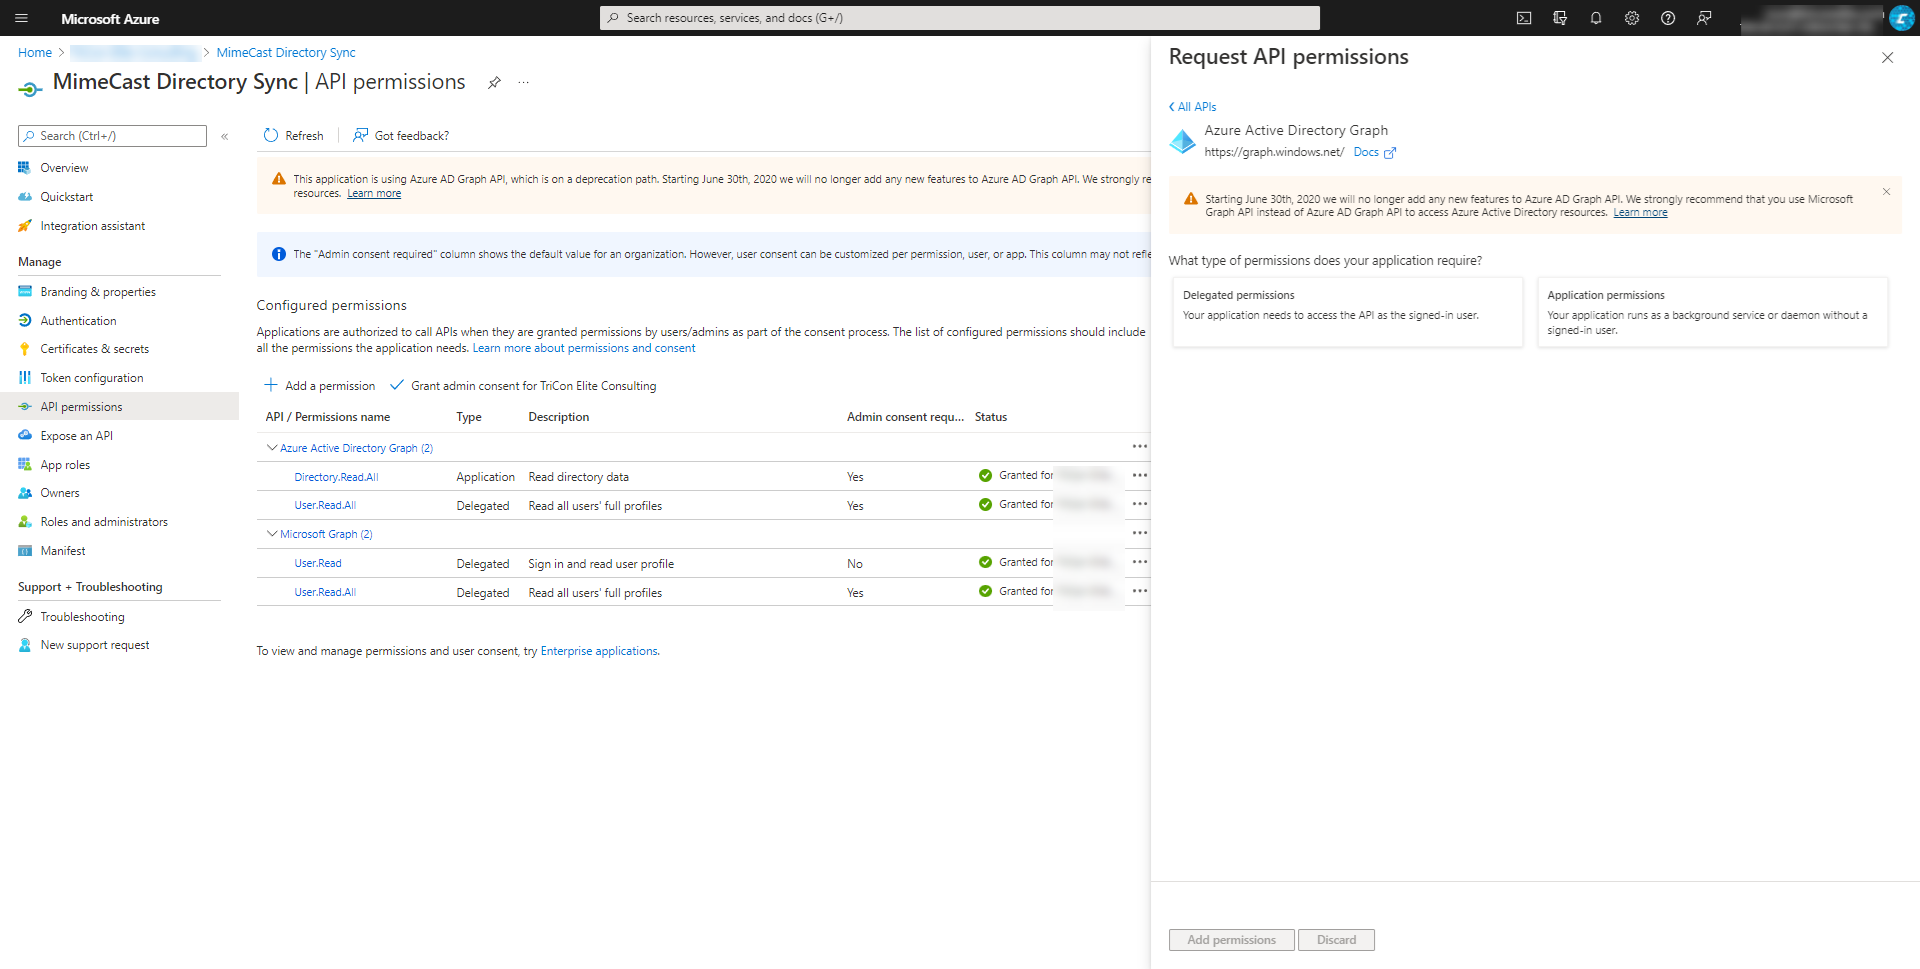1920x969 pixels.
Task: Click the Discard button
Action: pos(1336,940)
